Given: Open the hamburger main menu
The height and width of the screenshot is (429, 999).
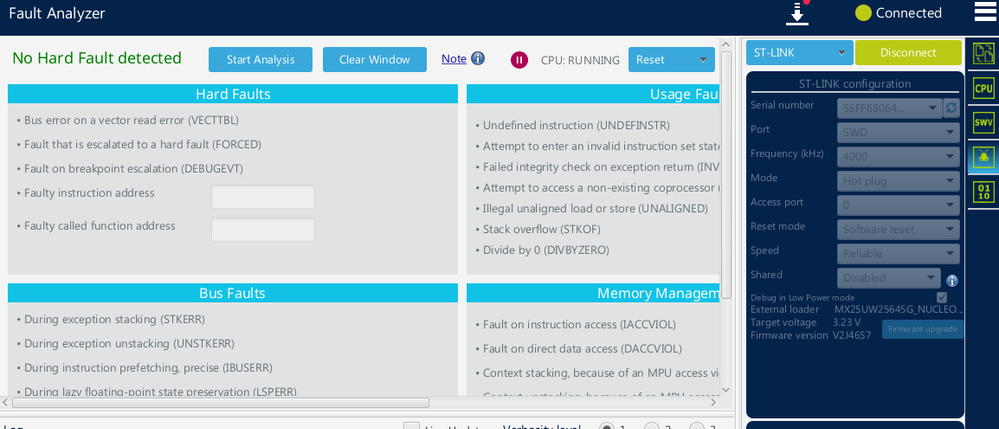Looking at the screenshot, I should (984, 12).
